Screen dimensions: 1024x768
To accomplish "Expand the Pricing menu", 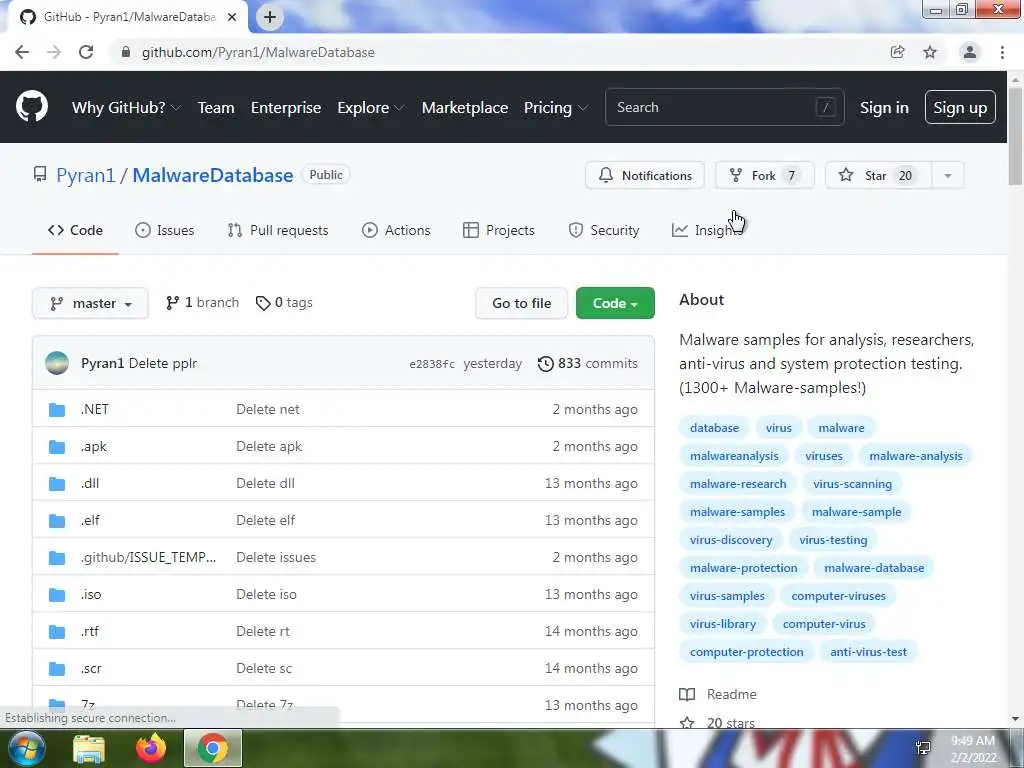I will (555, 107).
